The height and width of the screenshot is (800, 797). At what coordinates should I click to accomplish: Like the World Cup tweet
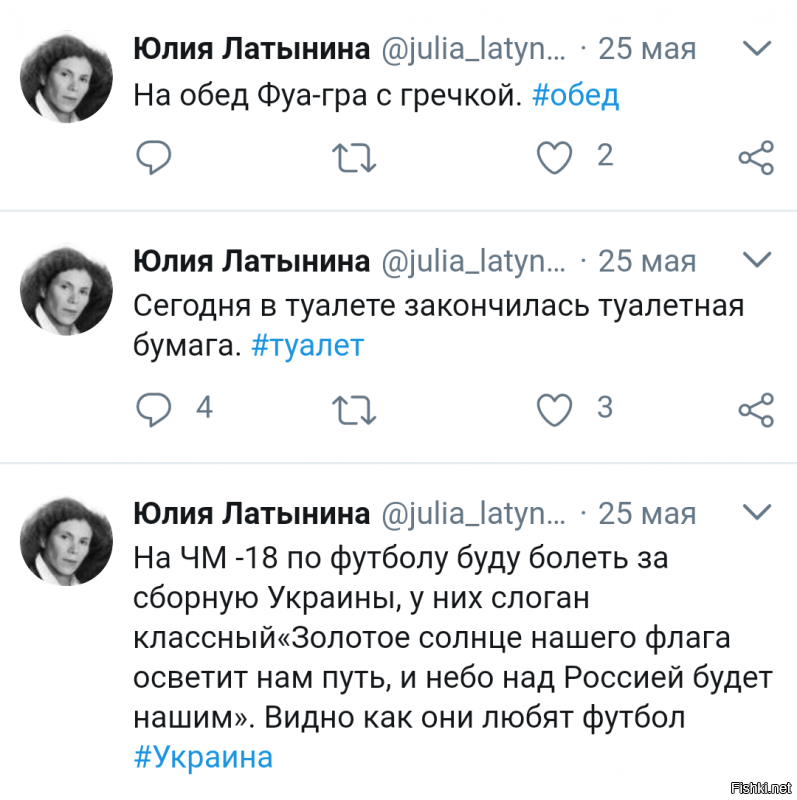(x=554, y=795)
